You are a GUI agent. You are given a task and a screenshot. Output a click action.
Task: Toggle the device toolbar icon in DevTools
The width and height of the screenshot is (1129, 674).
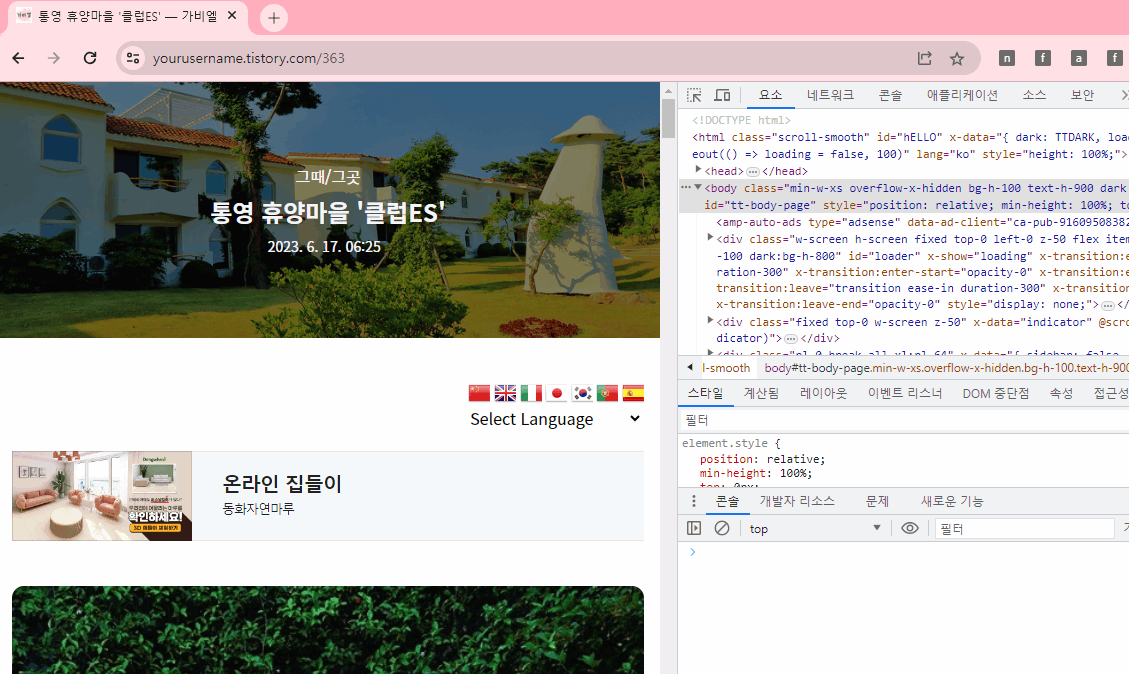click(722, 95)
